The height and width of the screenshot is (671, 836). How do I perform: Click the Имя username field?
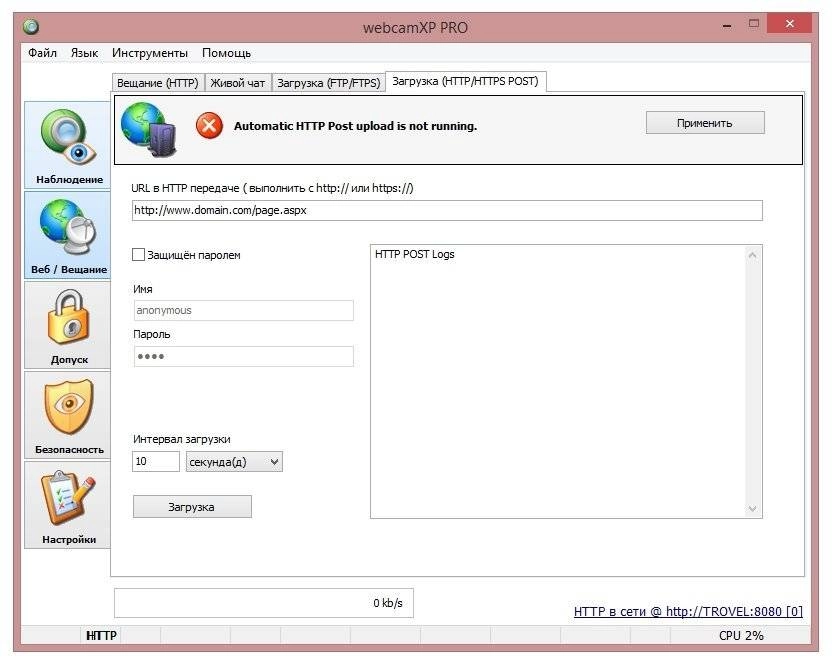click(x=243, y=310)
